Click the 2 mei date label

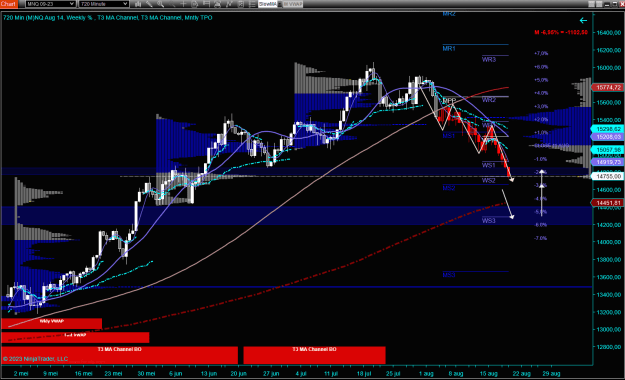21,374
